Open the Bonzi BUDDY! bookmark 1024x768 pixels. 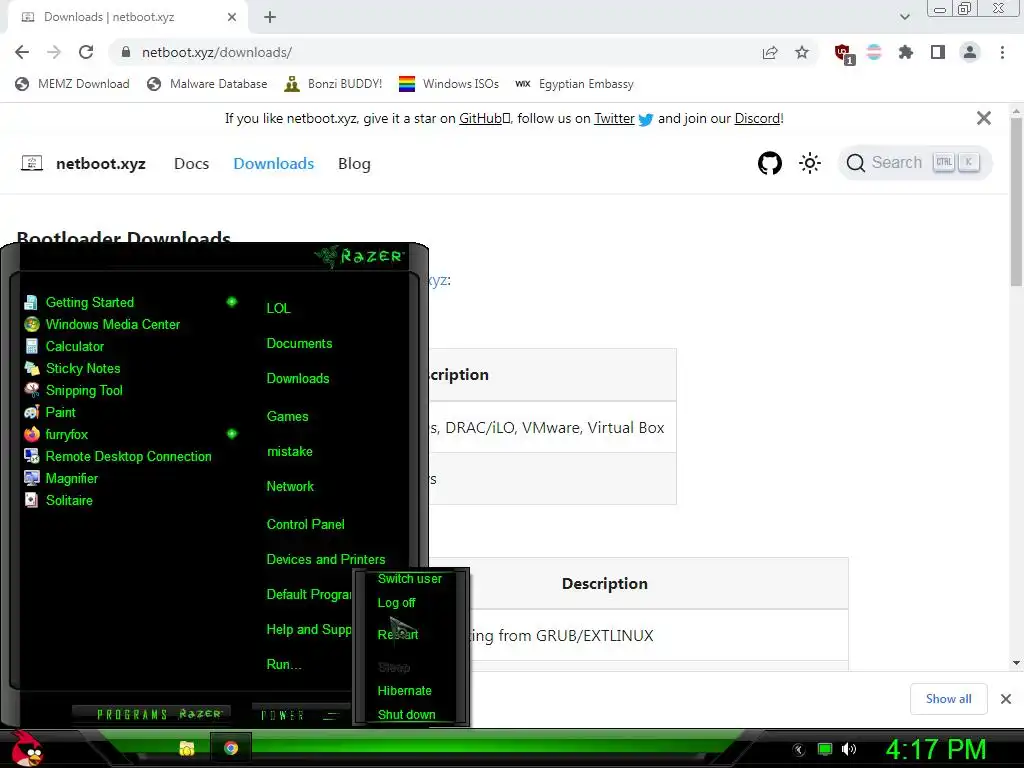pos(334,84)
